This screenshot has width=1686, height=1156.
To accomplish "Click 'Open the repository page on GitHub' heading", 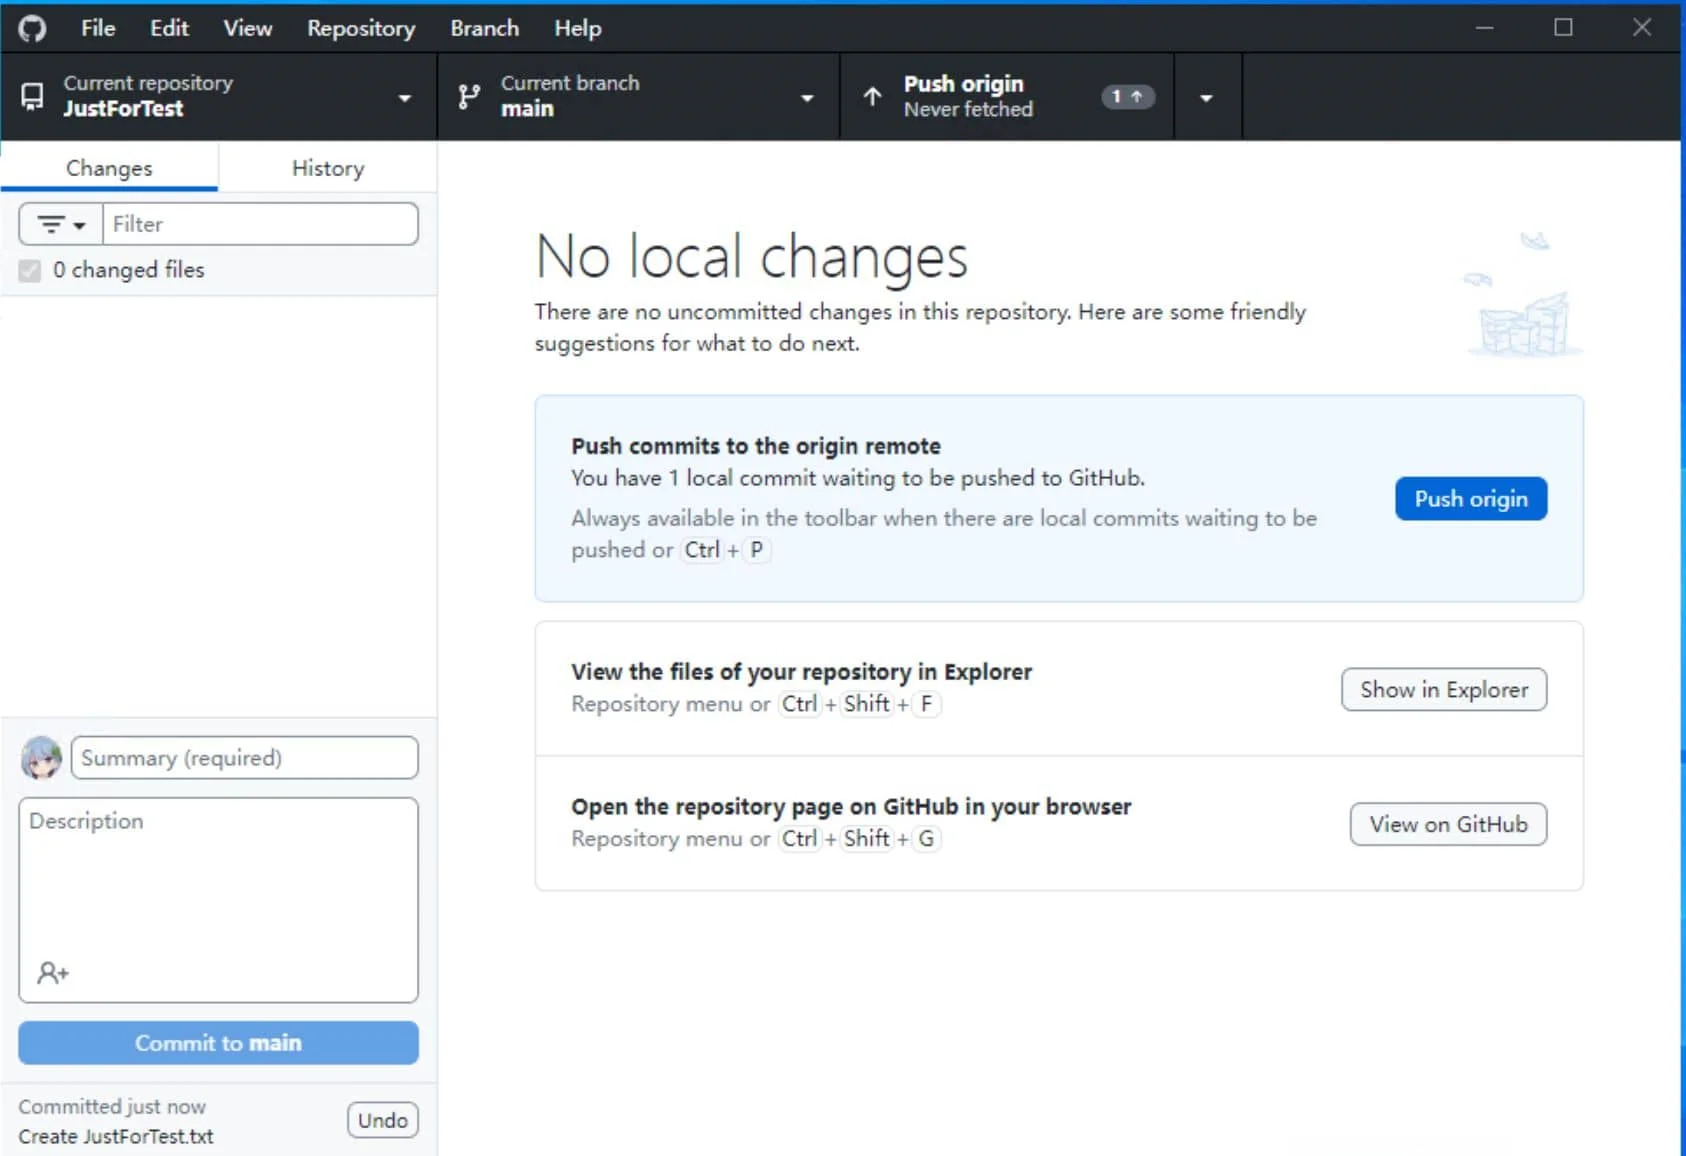I will [851, 806].
